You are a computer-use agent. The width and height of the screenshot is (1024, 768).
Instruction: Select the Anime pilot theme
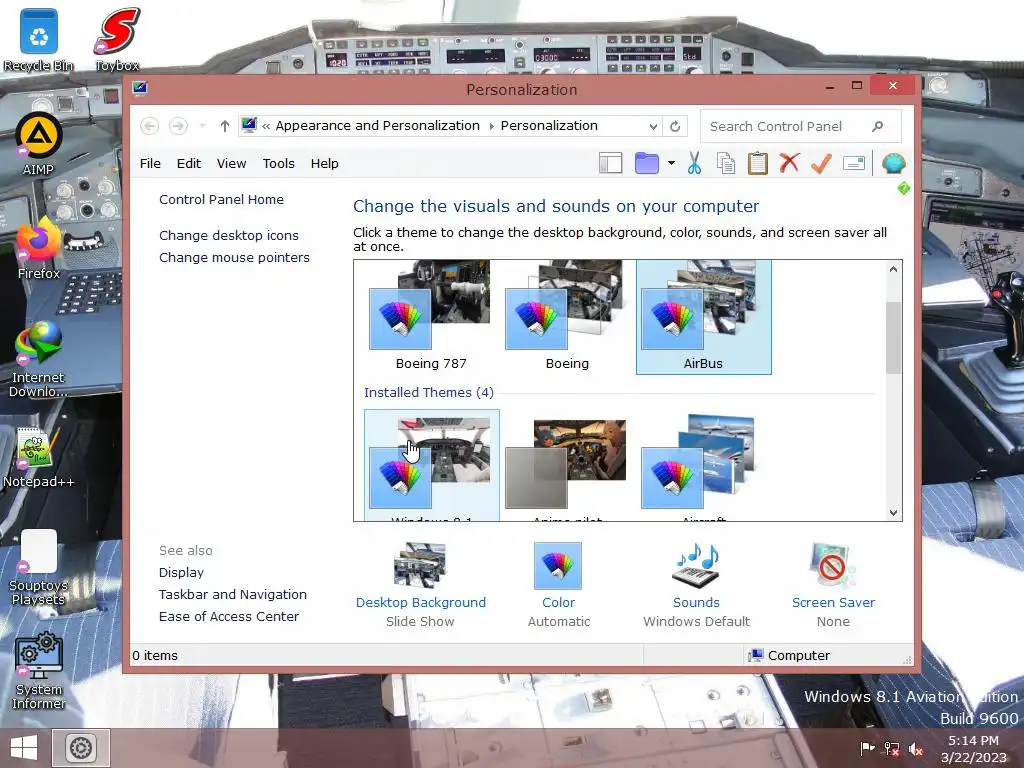coord(567,465)
